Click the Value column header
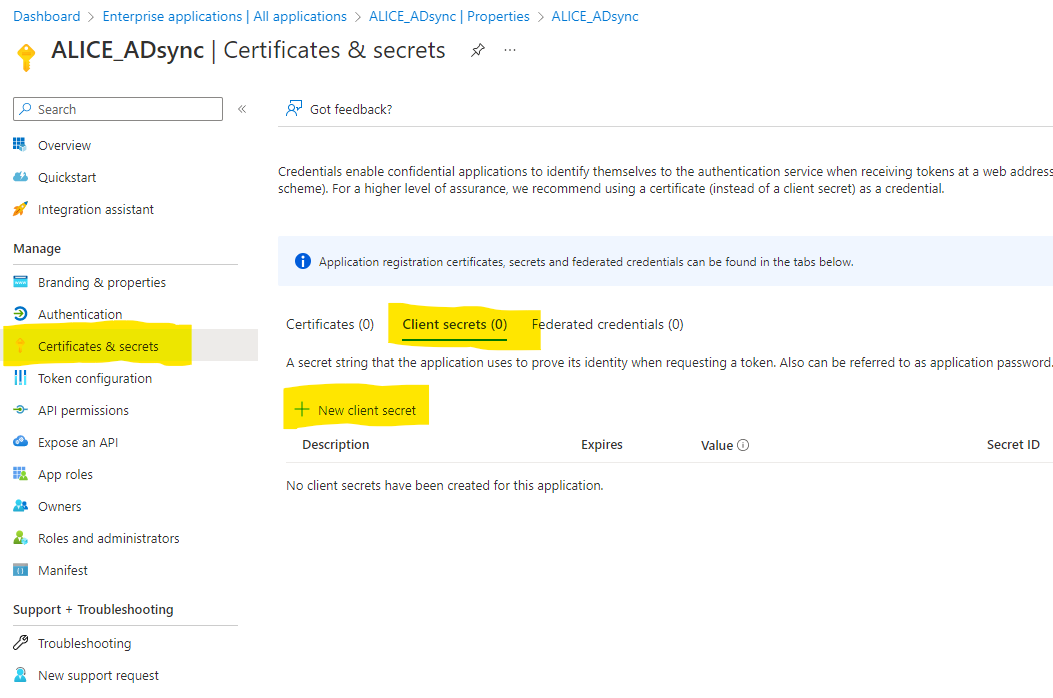The width and height of the screenshot is (1053, 698). pyautogui.click(x=717, y=445)
